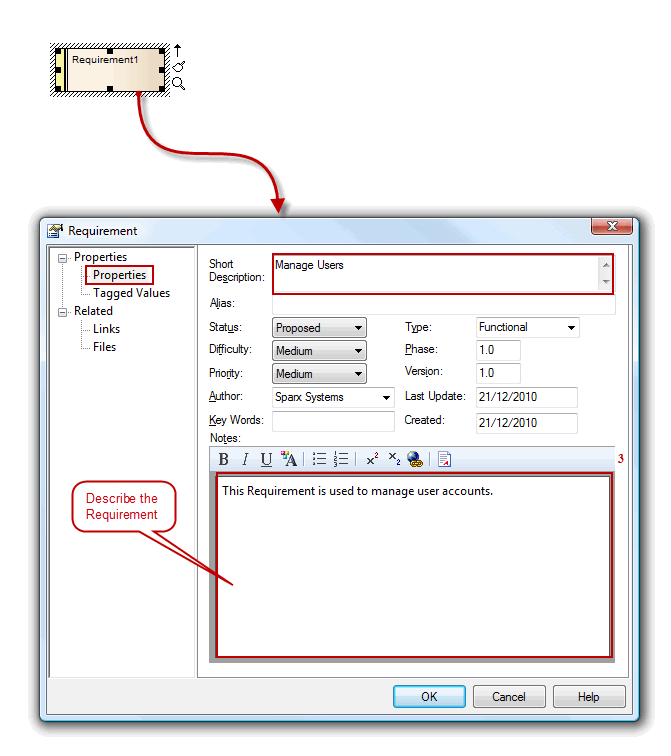The height and width of the screenshot is (756, 671).
Task: Open the Priority dropdown showing Medium
Action: [319, 374]
